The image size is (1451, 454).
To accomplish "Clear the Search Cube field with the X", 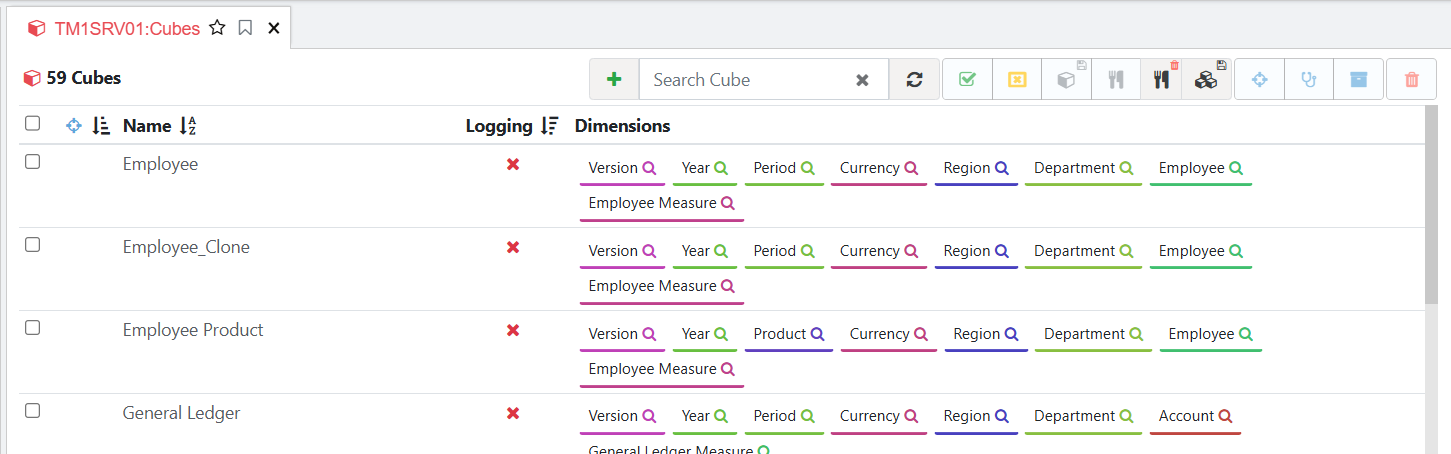I will (862, 80).
